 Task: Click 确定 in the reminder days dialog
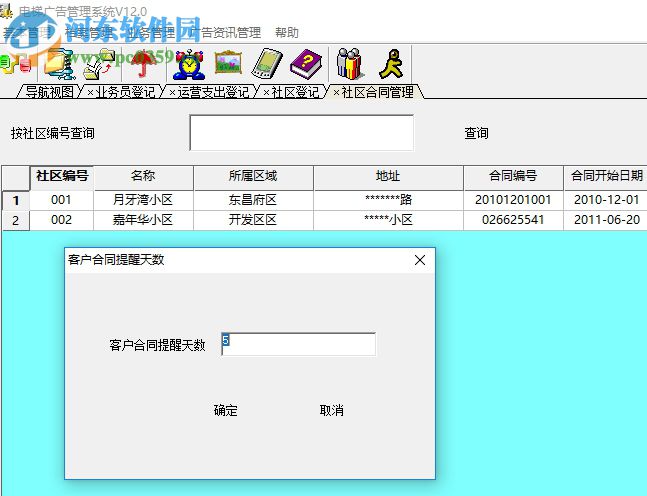coord(226,410)
